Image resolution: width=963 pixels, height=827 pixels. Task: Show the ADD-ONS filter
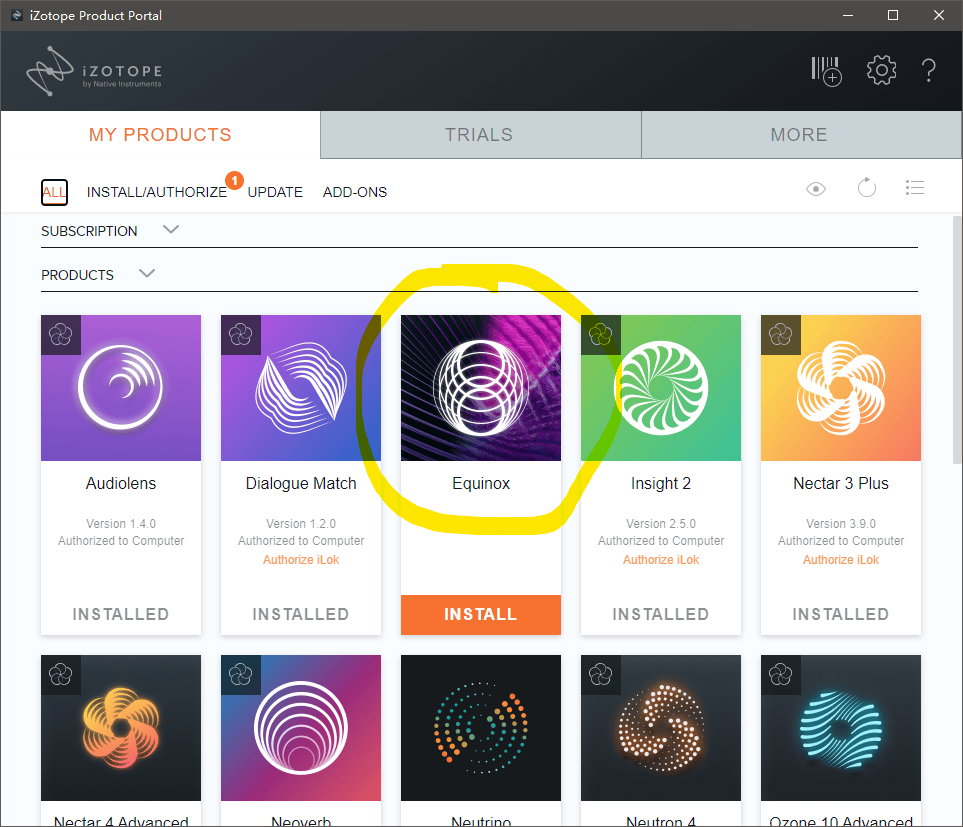[355, 192]
